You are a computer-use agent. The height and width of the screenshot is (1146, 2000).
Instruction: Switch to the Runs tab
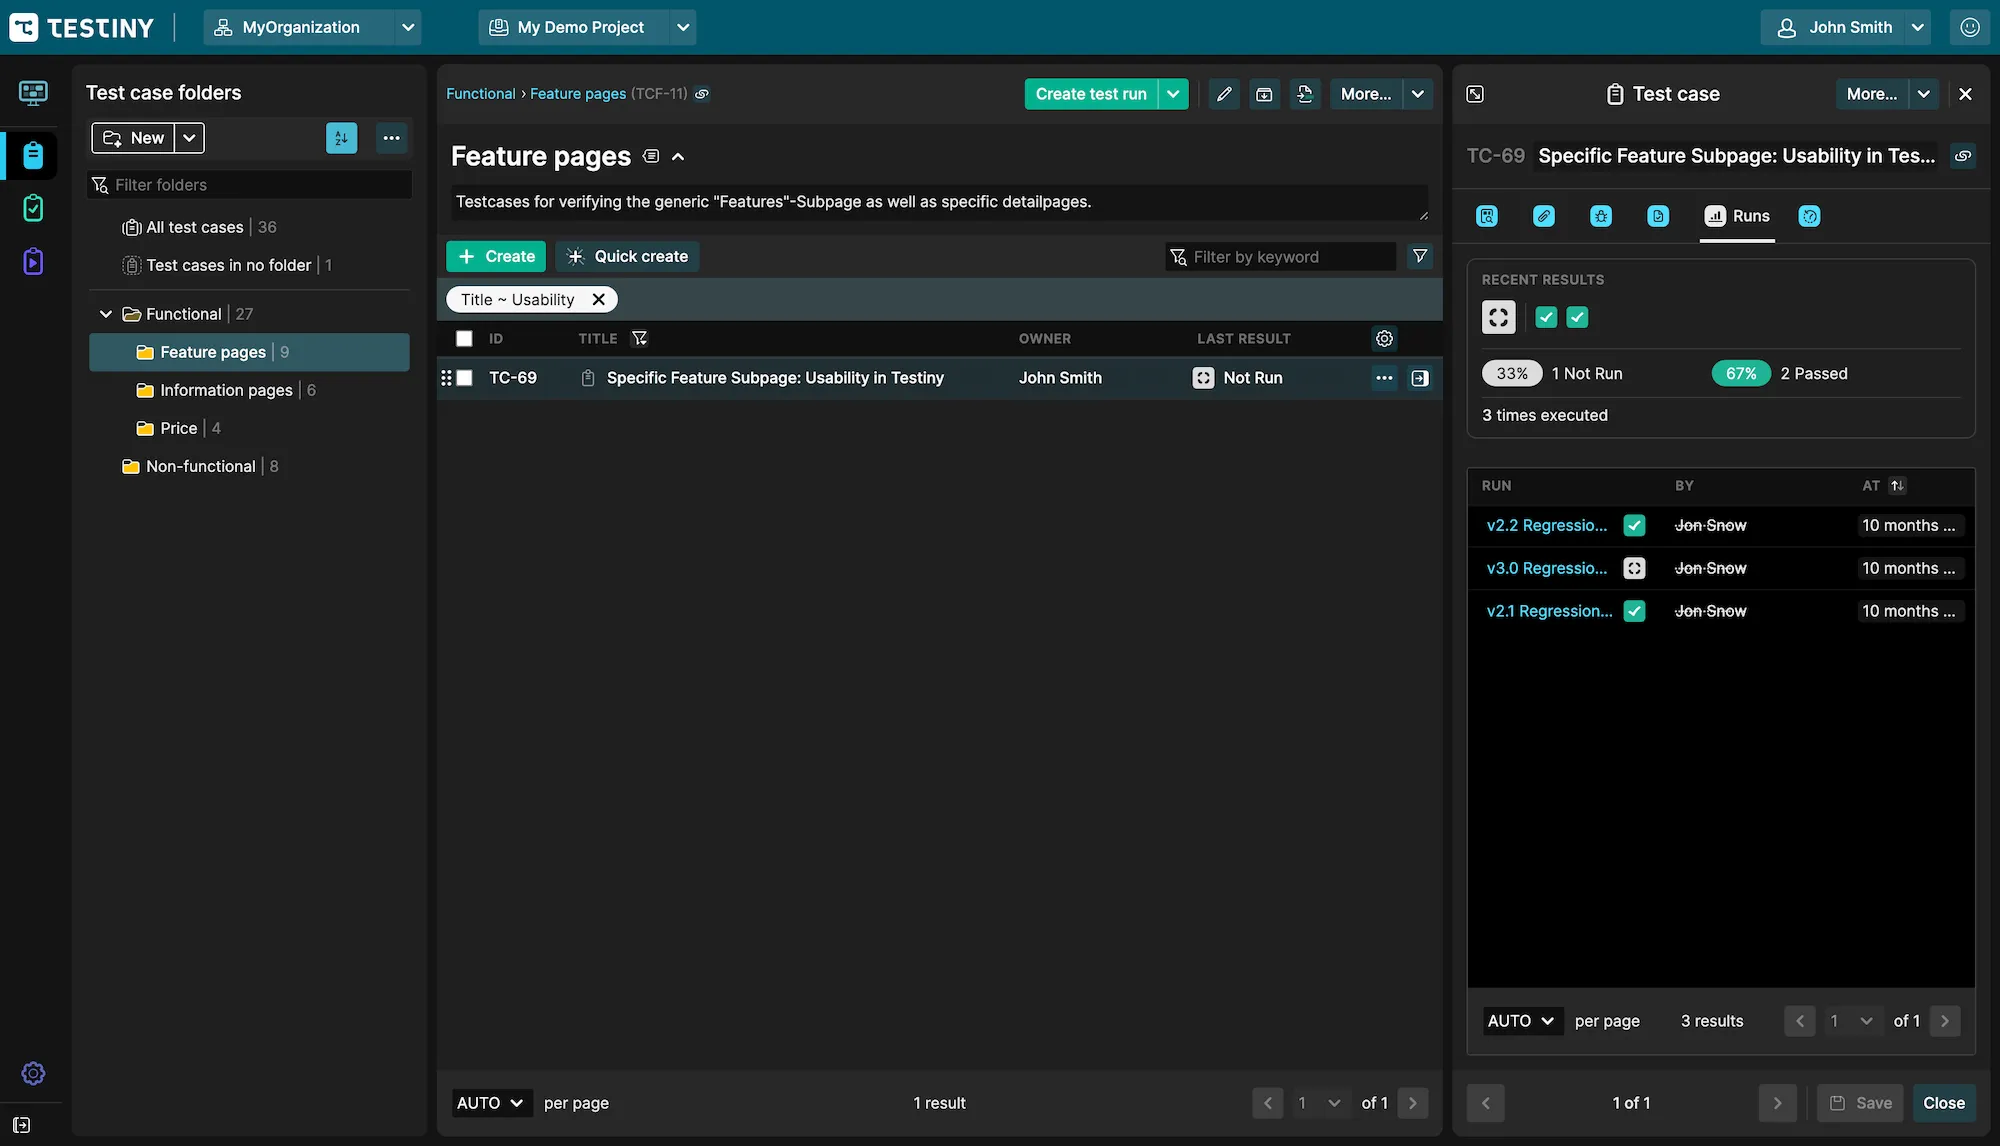click(1738, 216)
